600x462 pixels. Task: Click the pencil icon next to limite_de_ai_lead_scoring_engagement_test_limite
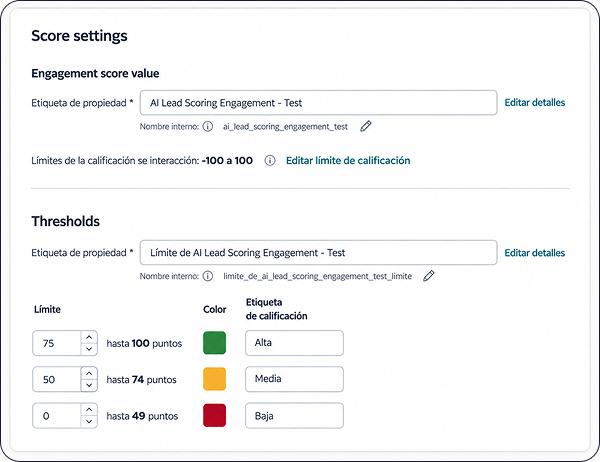click(x=429, y=276)
